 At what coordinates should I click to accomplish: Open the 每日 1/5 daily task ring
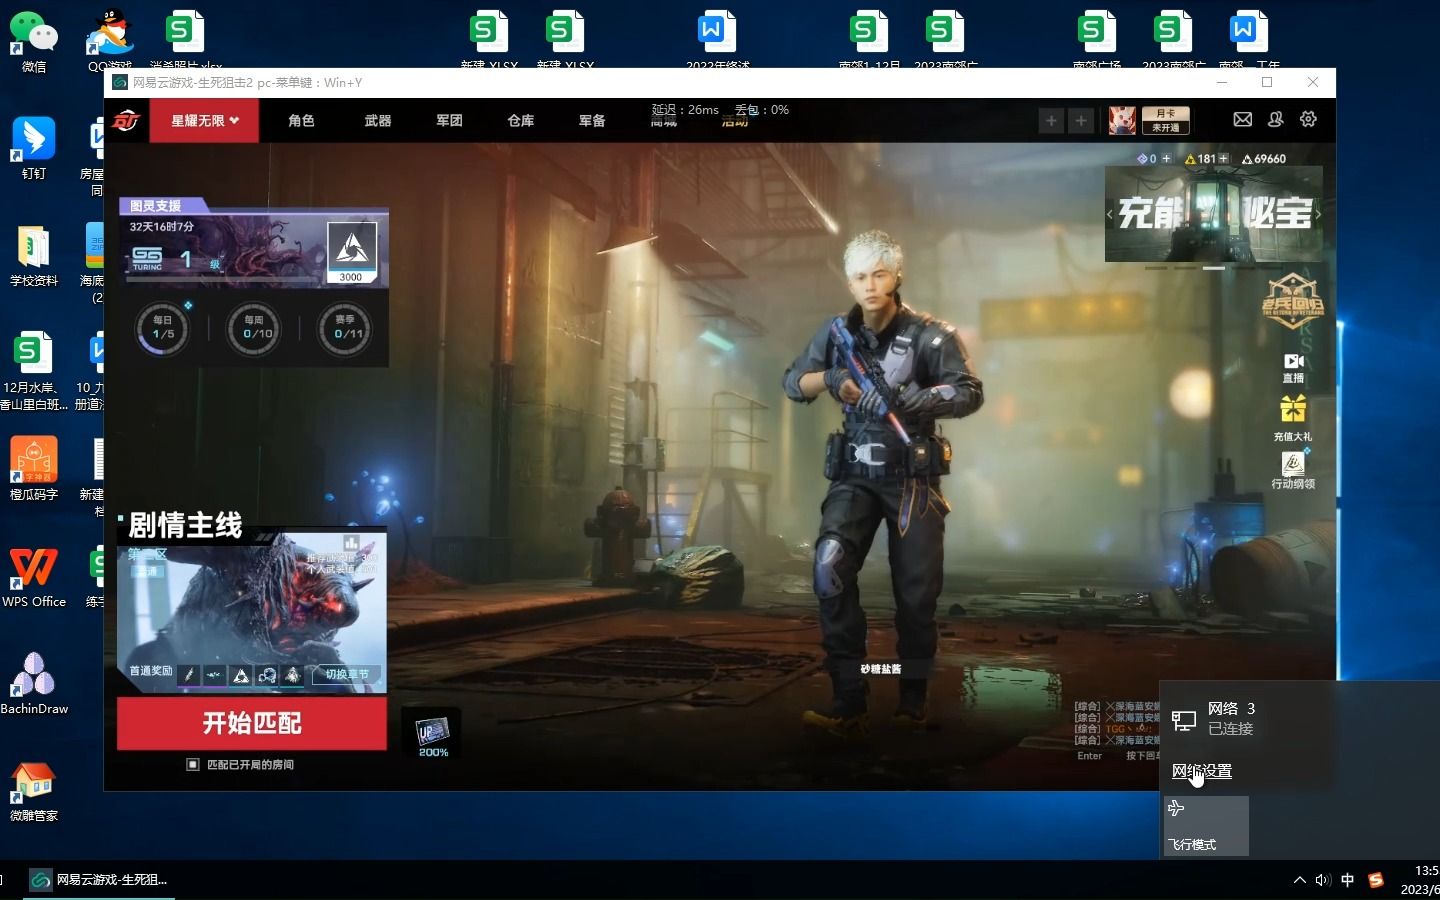tap(163, 328)
